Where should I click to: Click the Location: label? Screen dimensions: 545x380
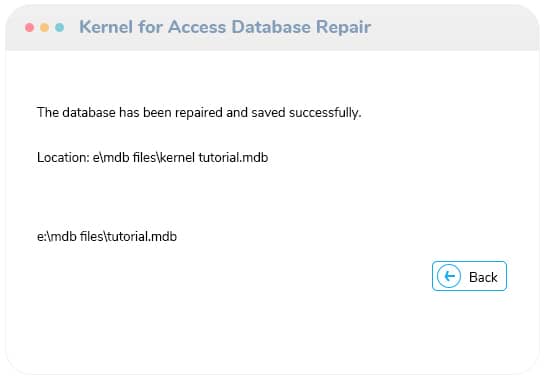pos(63,157)
